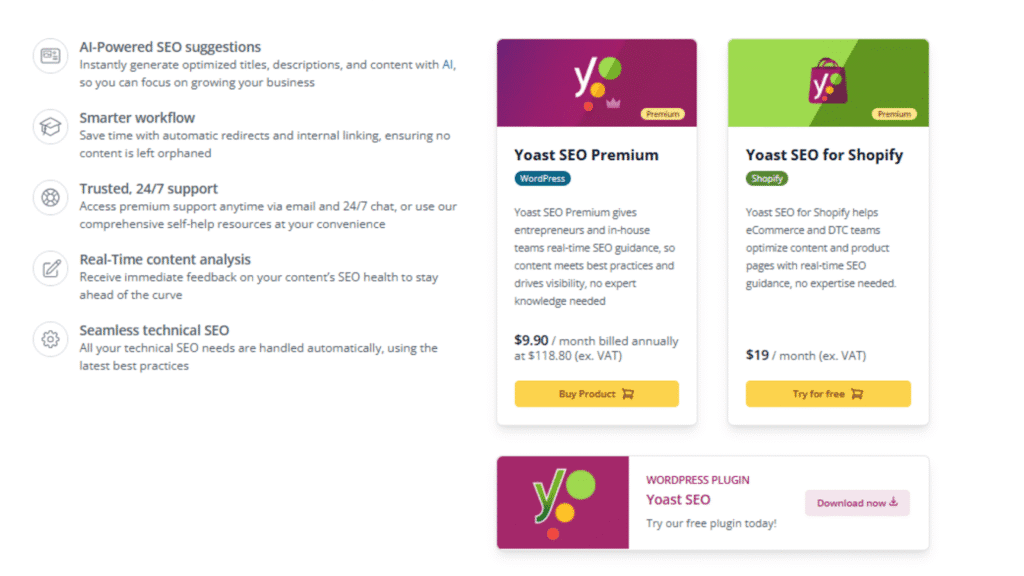1024x576 pixels.
Task: Click the Premium badge on WordPress card
Action: 662,114
